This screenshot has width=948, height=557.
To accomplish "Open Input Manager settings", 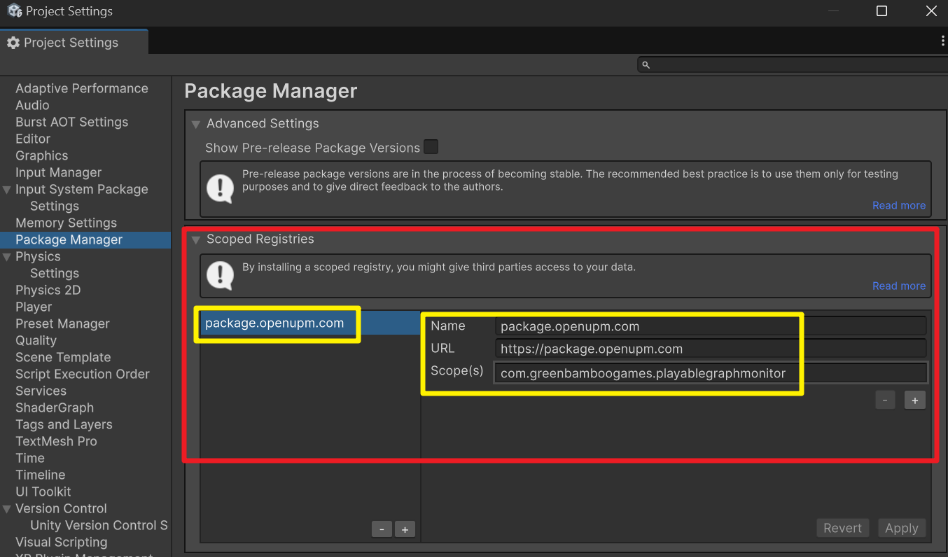I will (58, 173).
